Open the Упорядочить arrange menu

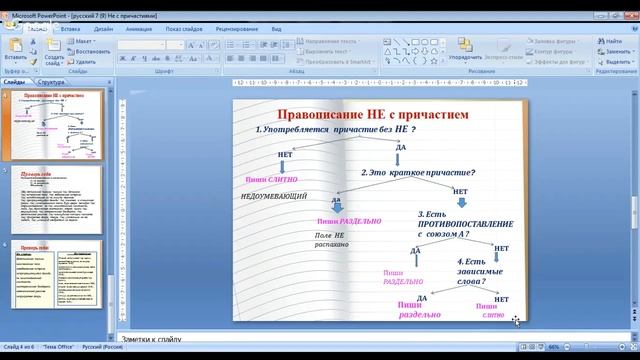[x=465, y=50]
